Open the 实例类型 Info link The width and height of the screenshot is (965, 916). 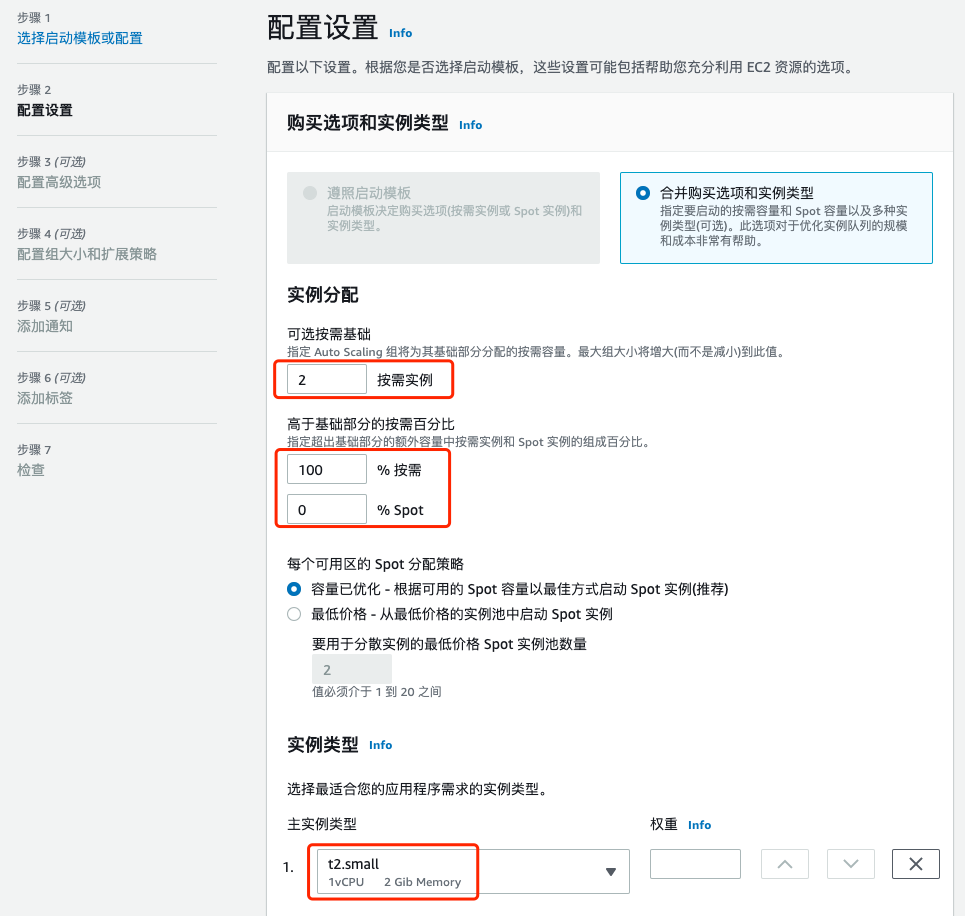point(380,744)
